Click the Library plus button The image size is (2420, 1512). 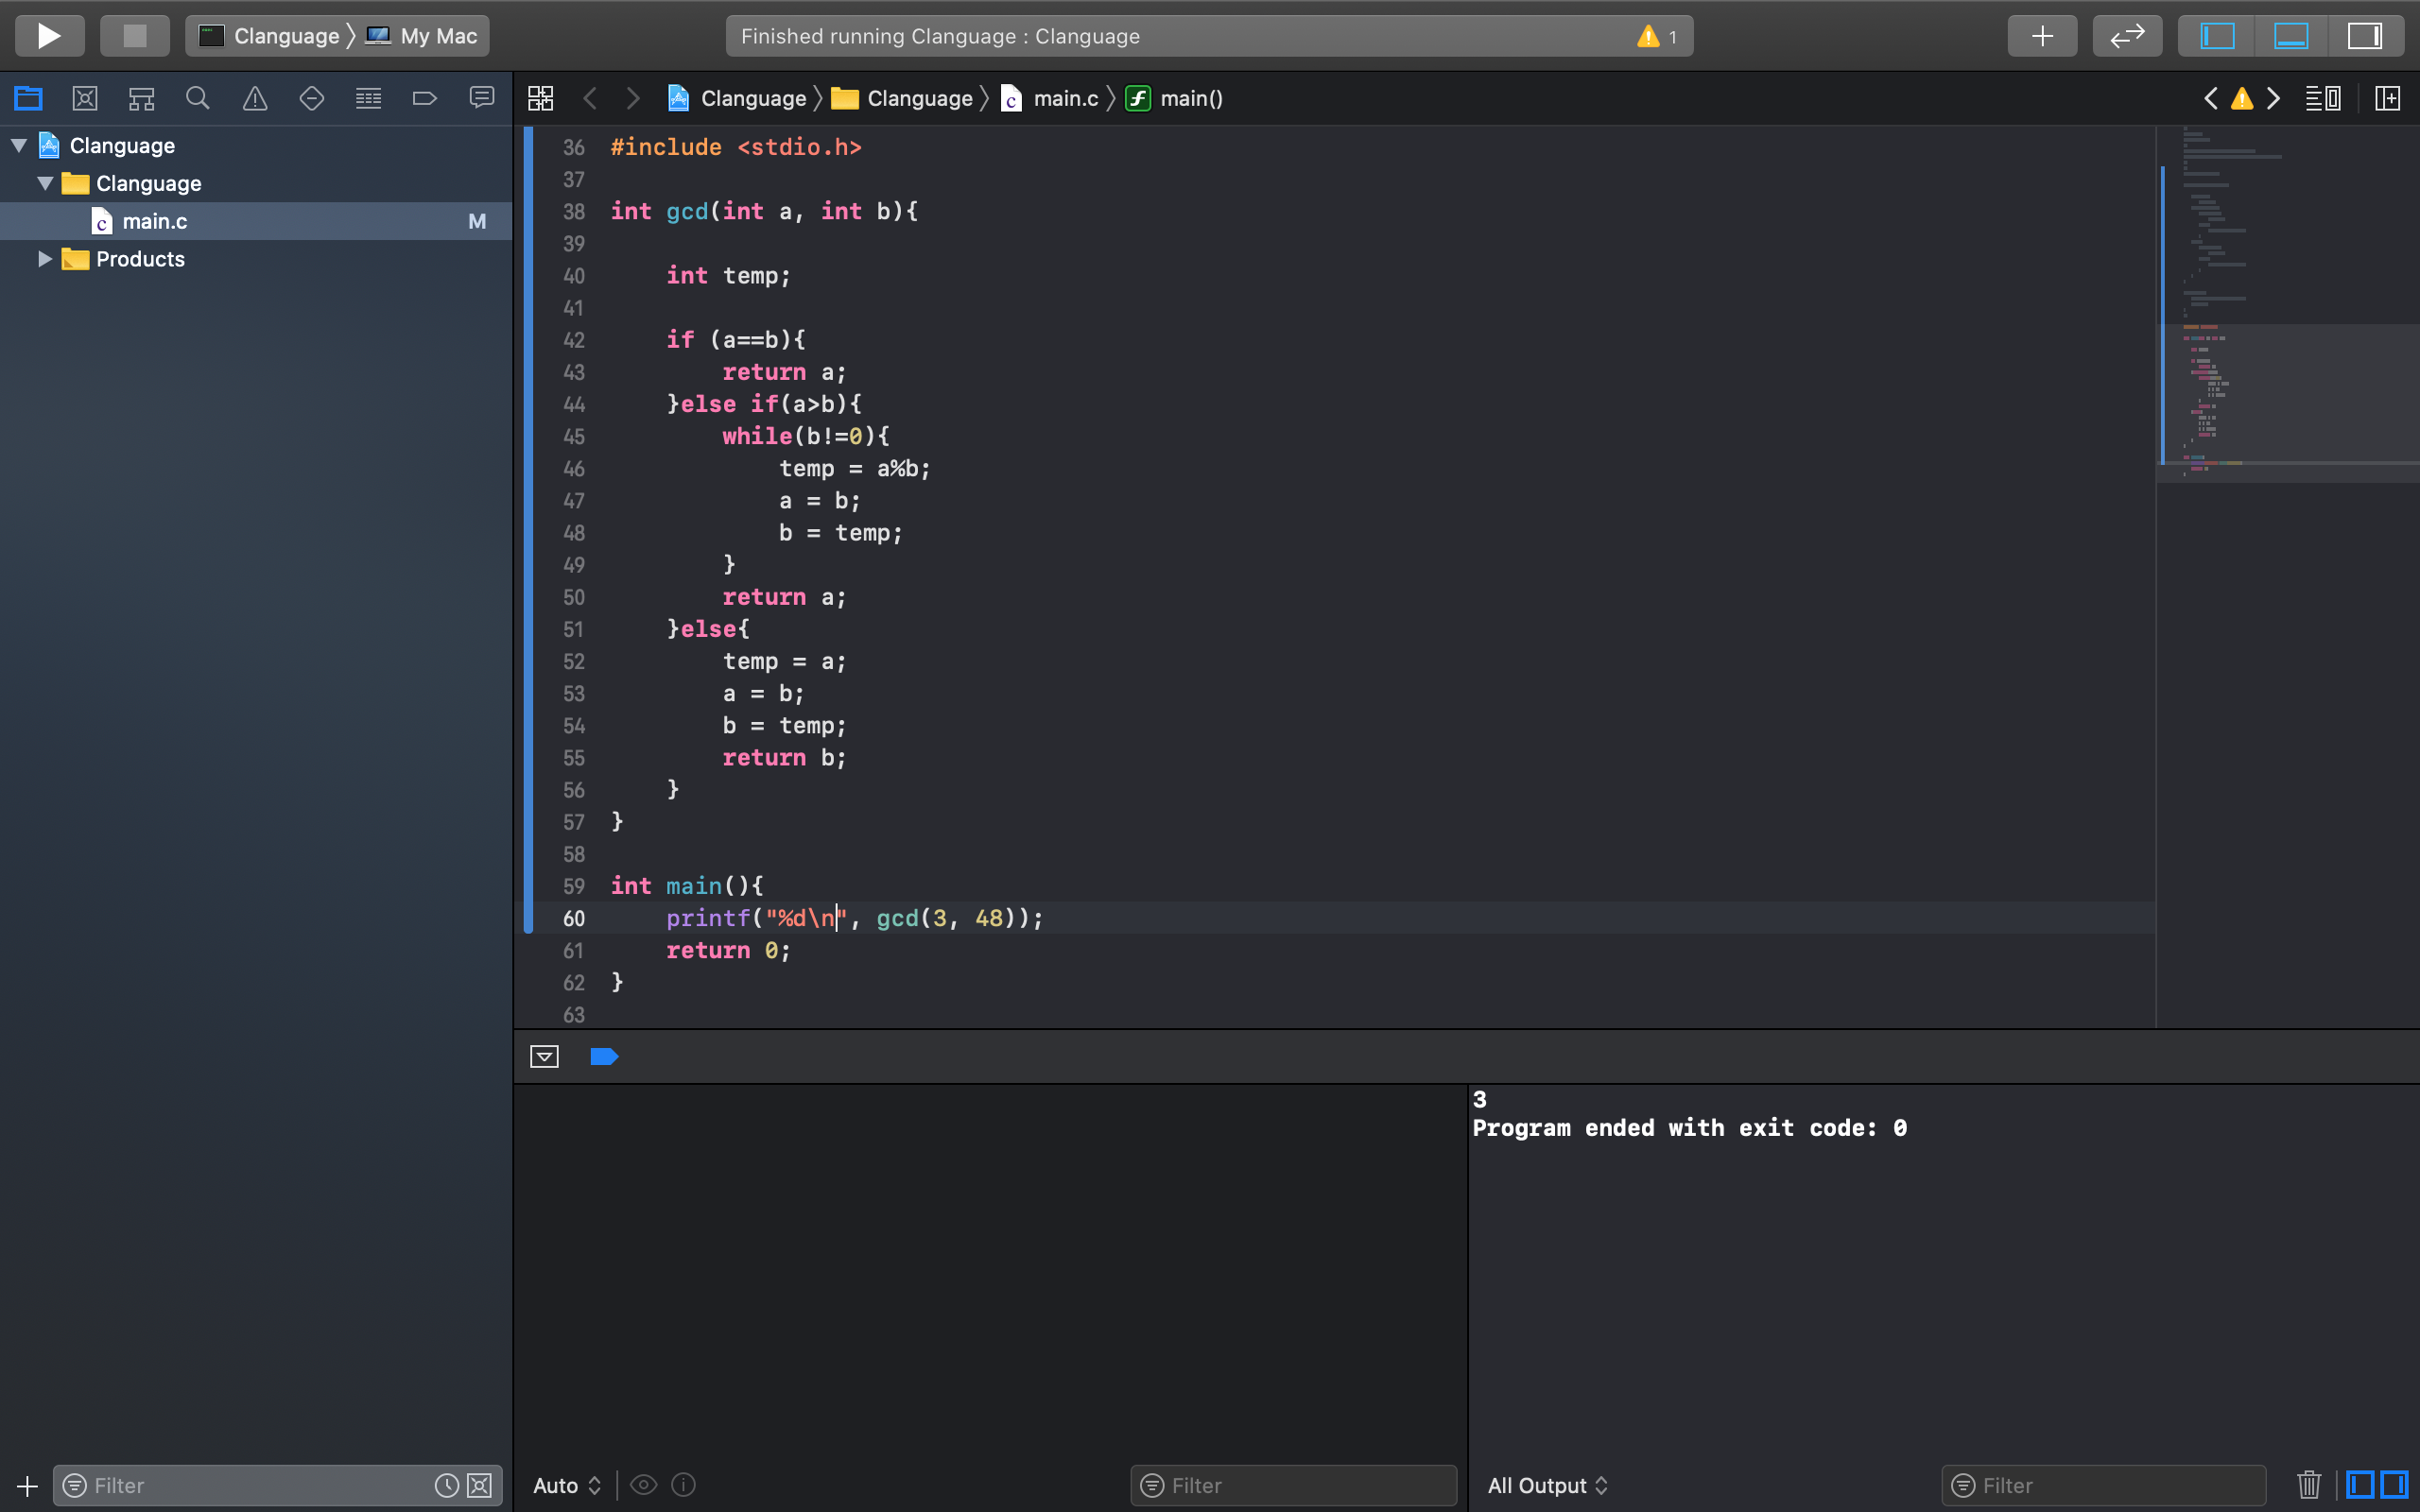(x=2042, y=36)
